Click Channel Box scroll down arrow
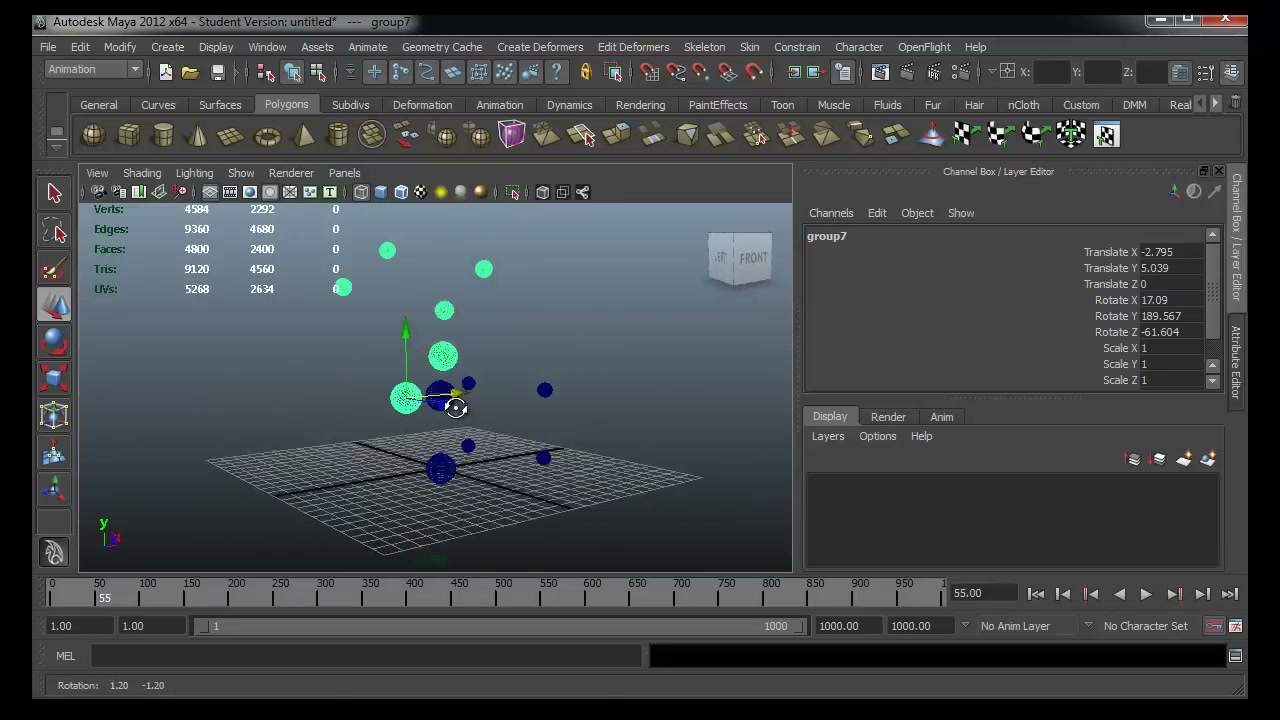1280x720 pixels. coord(1213,381)
